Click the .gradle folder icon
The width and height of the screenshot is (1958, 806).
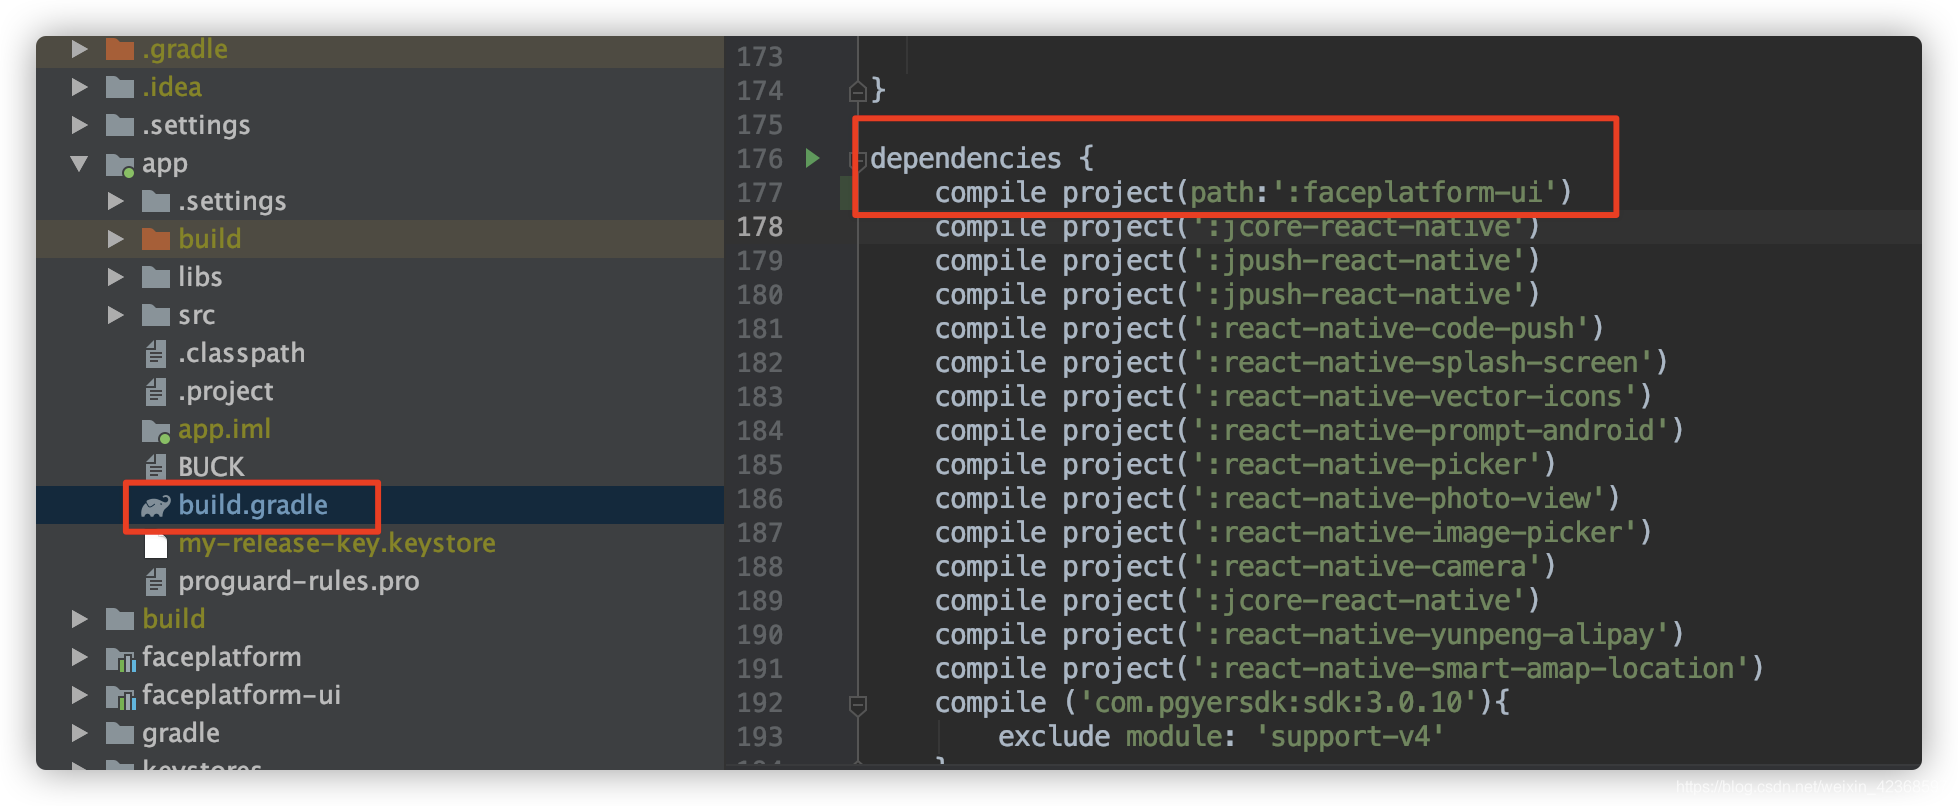[x=120, y=49]
